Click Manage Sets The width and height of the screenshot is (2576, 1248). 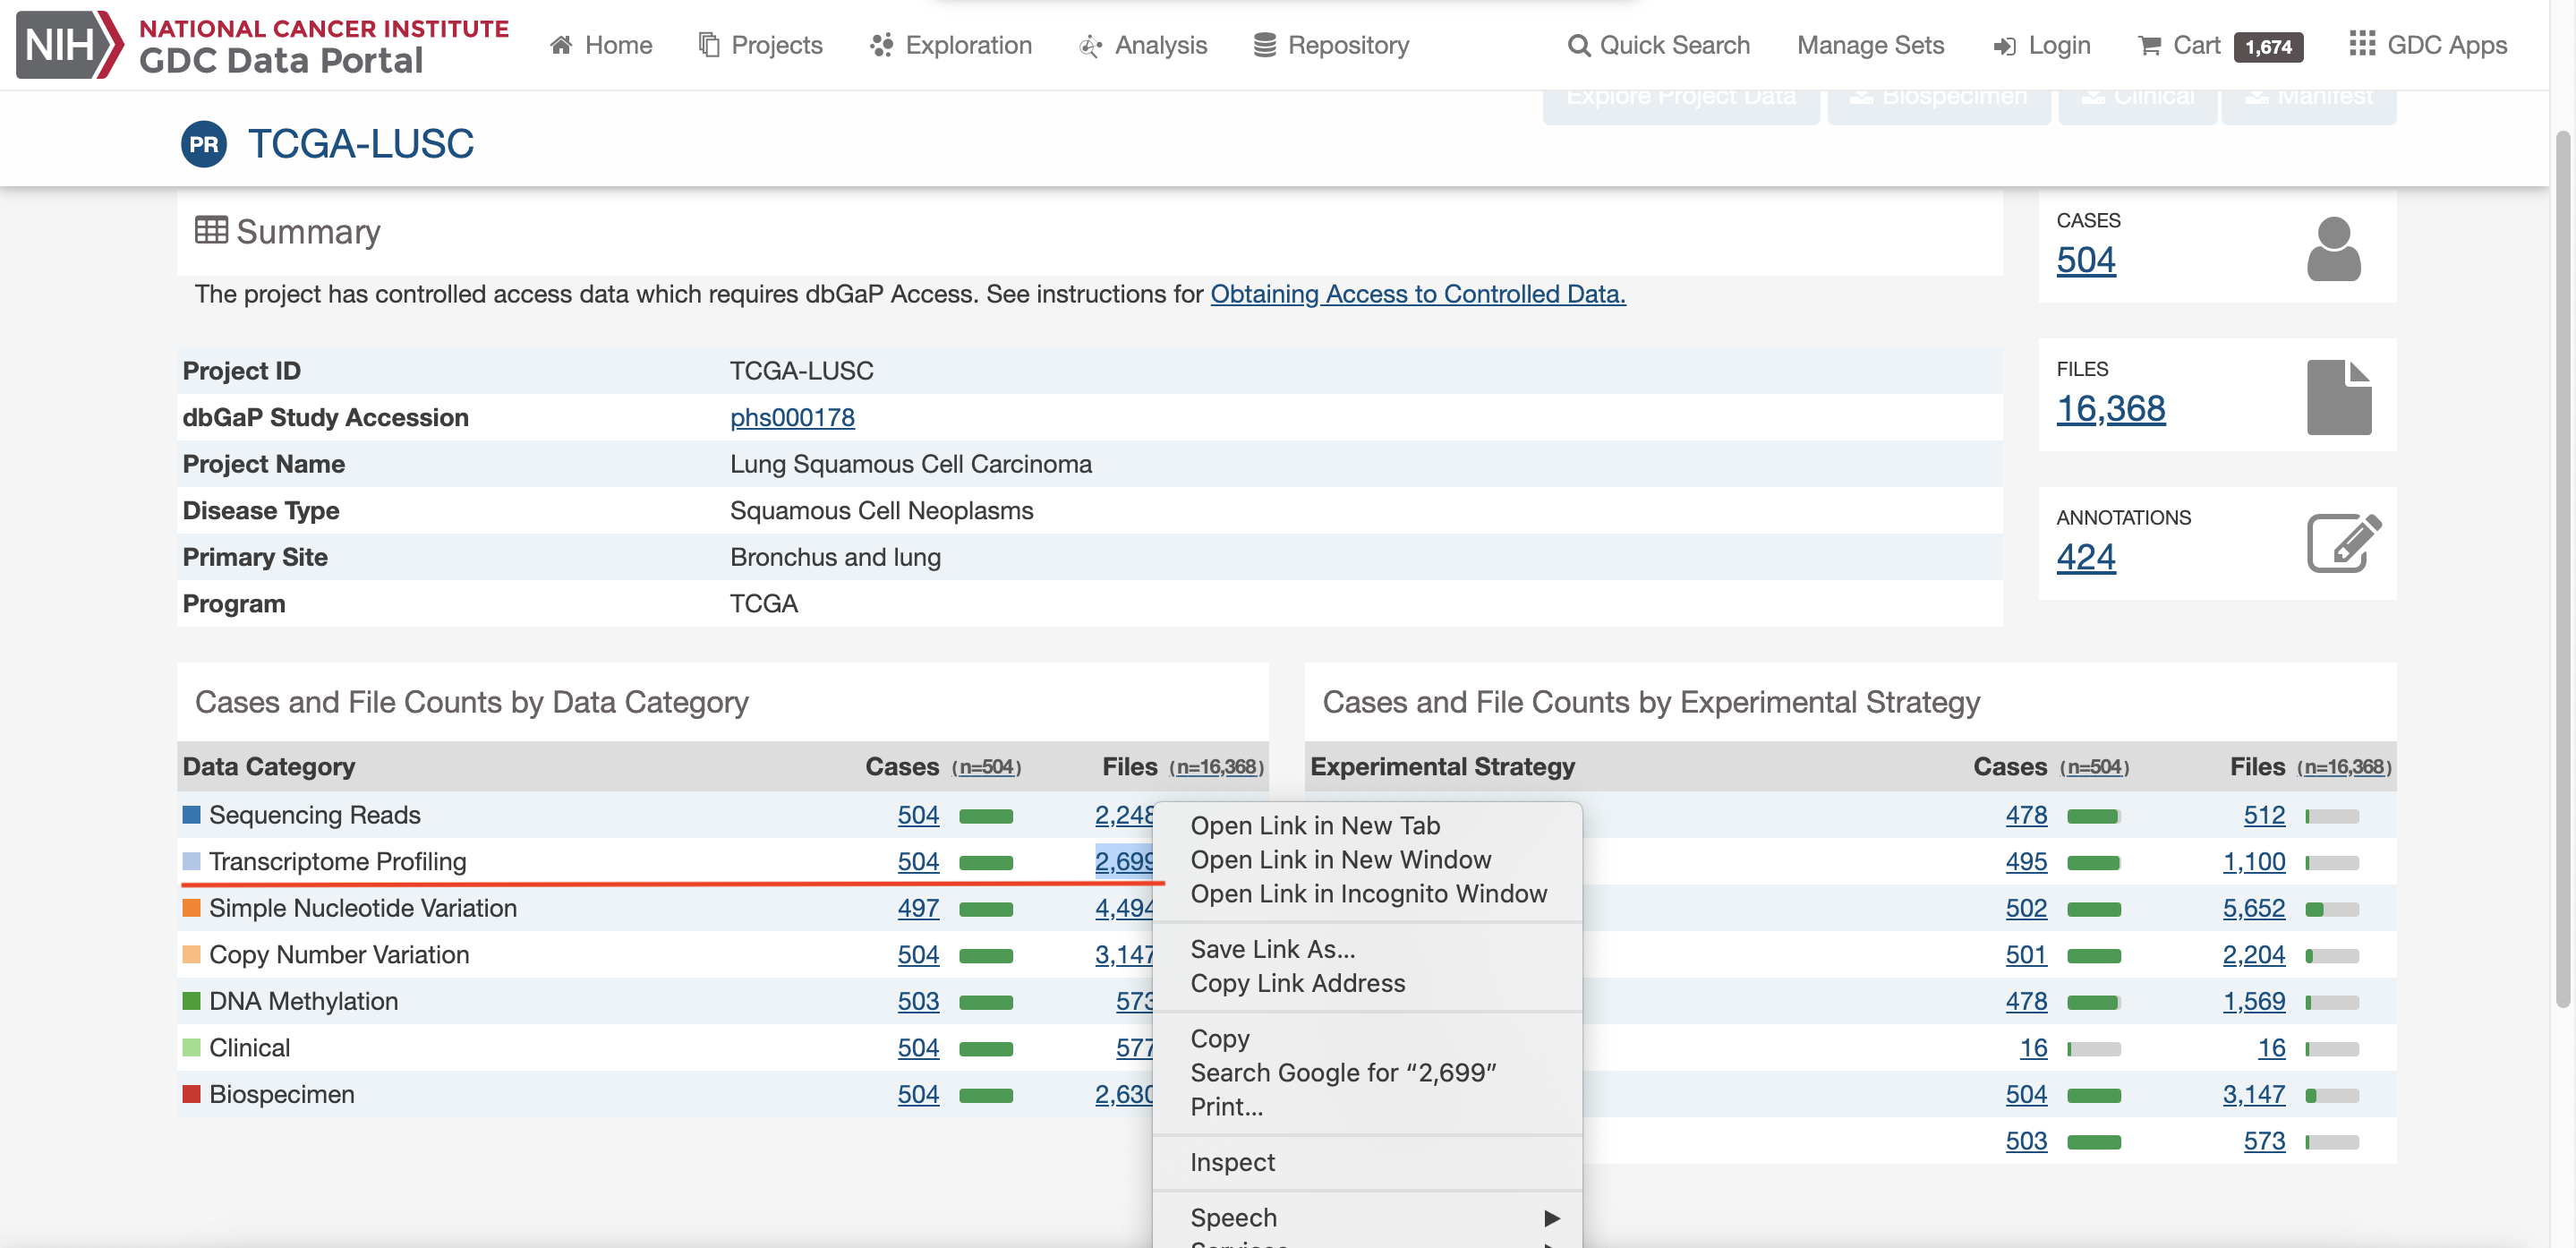tap(1870, 45)
